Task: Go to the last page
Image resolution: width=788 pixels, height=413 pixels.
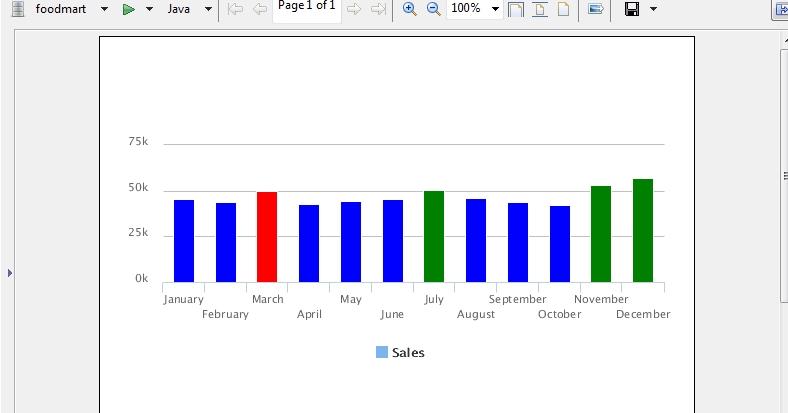Action: pyautogui.click(x=378, y=9)
